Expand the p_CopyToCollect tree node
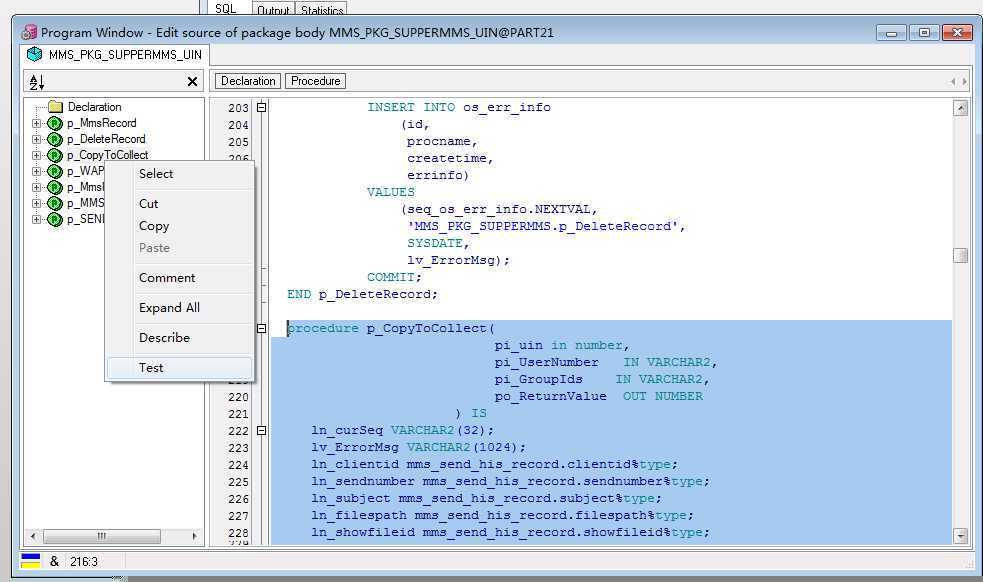The width and height of the screenshot is (983, 582). [36, 155]
